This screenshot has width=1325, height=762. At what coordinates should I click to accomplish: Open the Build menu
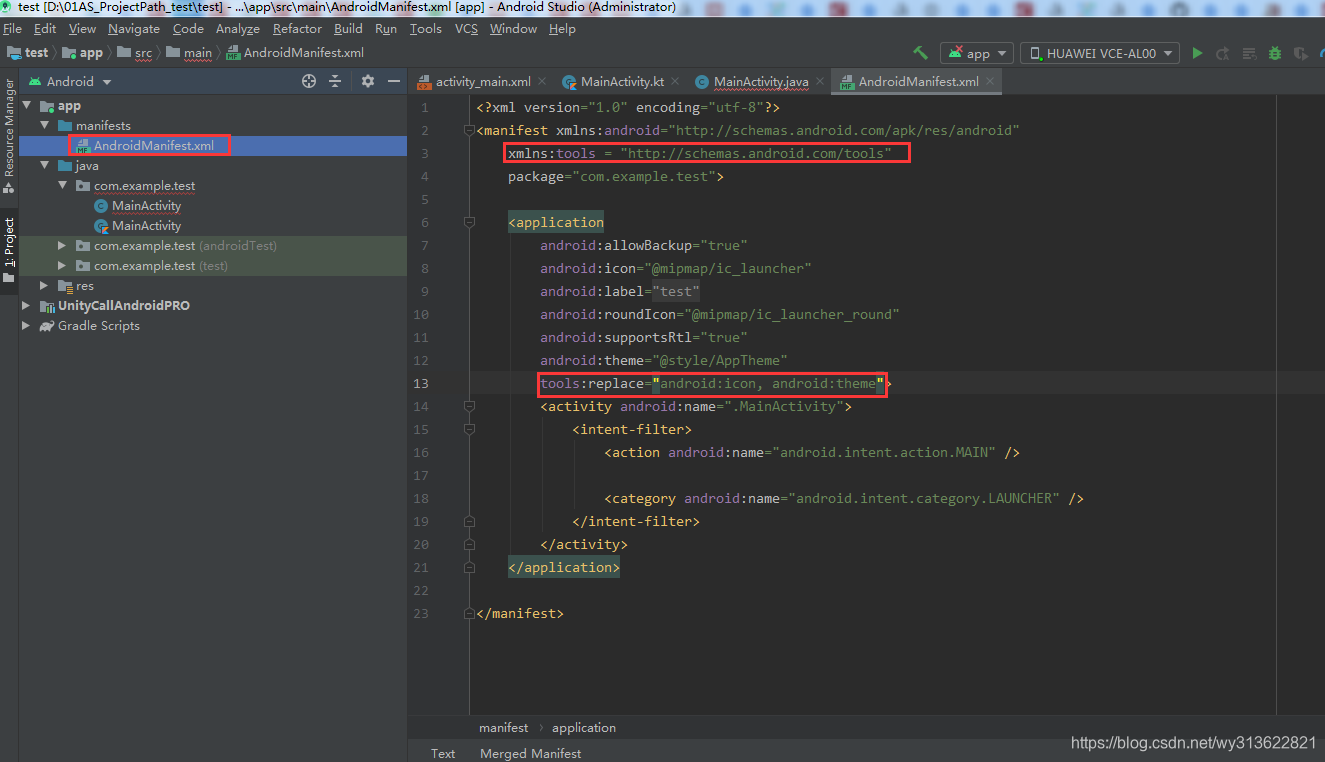(349, 29)
